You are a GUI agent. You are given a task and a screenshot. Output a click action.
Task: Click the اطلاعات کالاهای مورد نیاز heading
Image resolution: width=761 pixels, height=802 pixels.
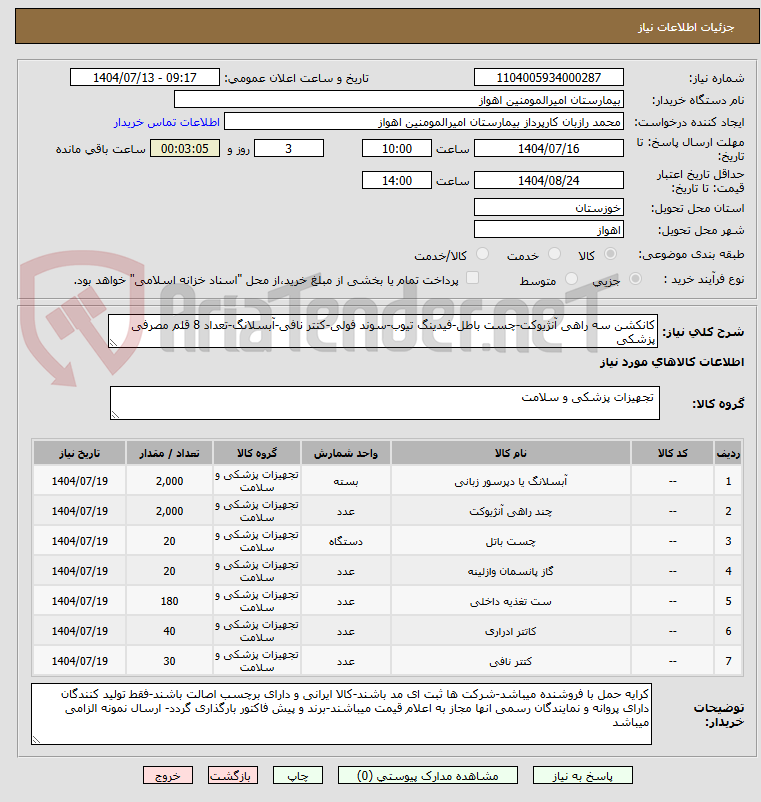coord(672,362)
